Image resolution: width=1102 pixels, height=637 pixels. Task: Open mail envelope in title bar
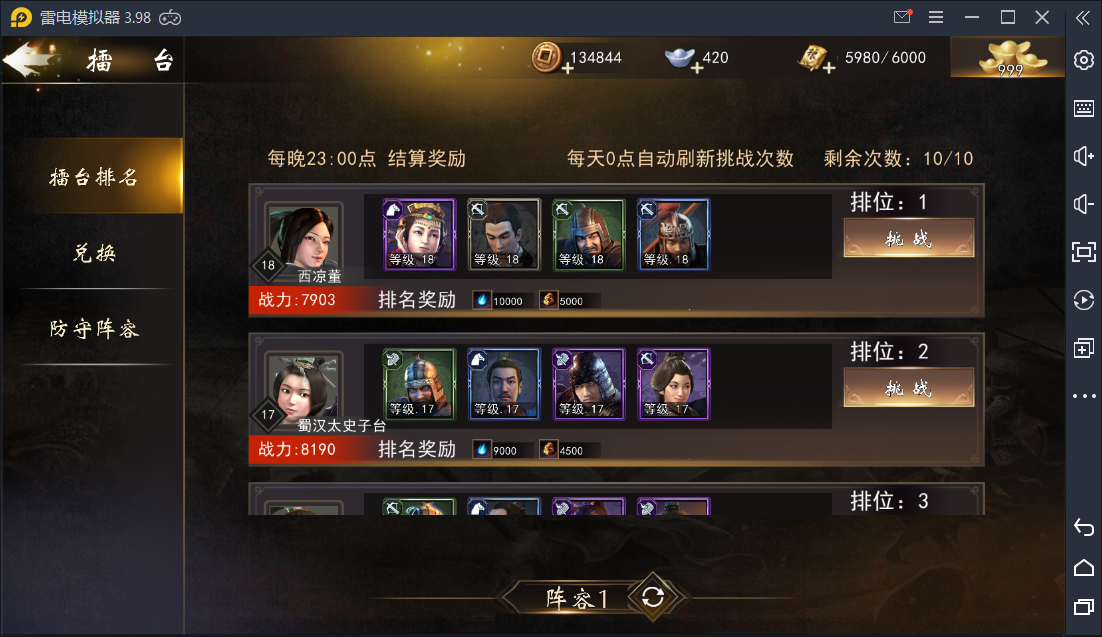click(x=902, y=17)
